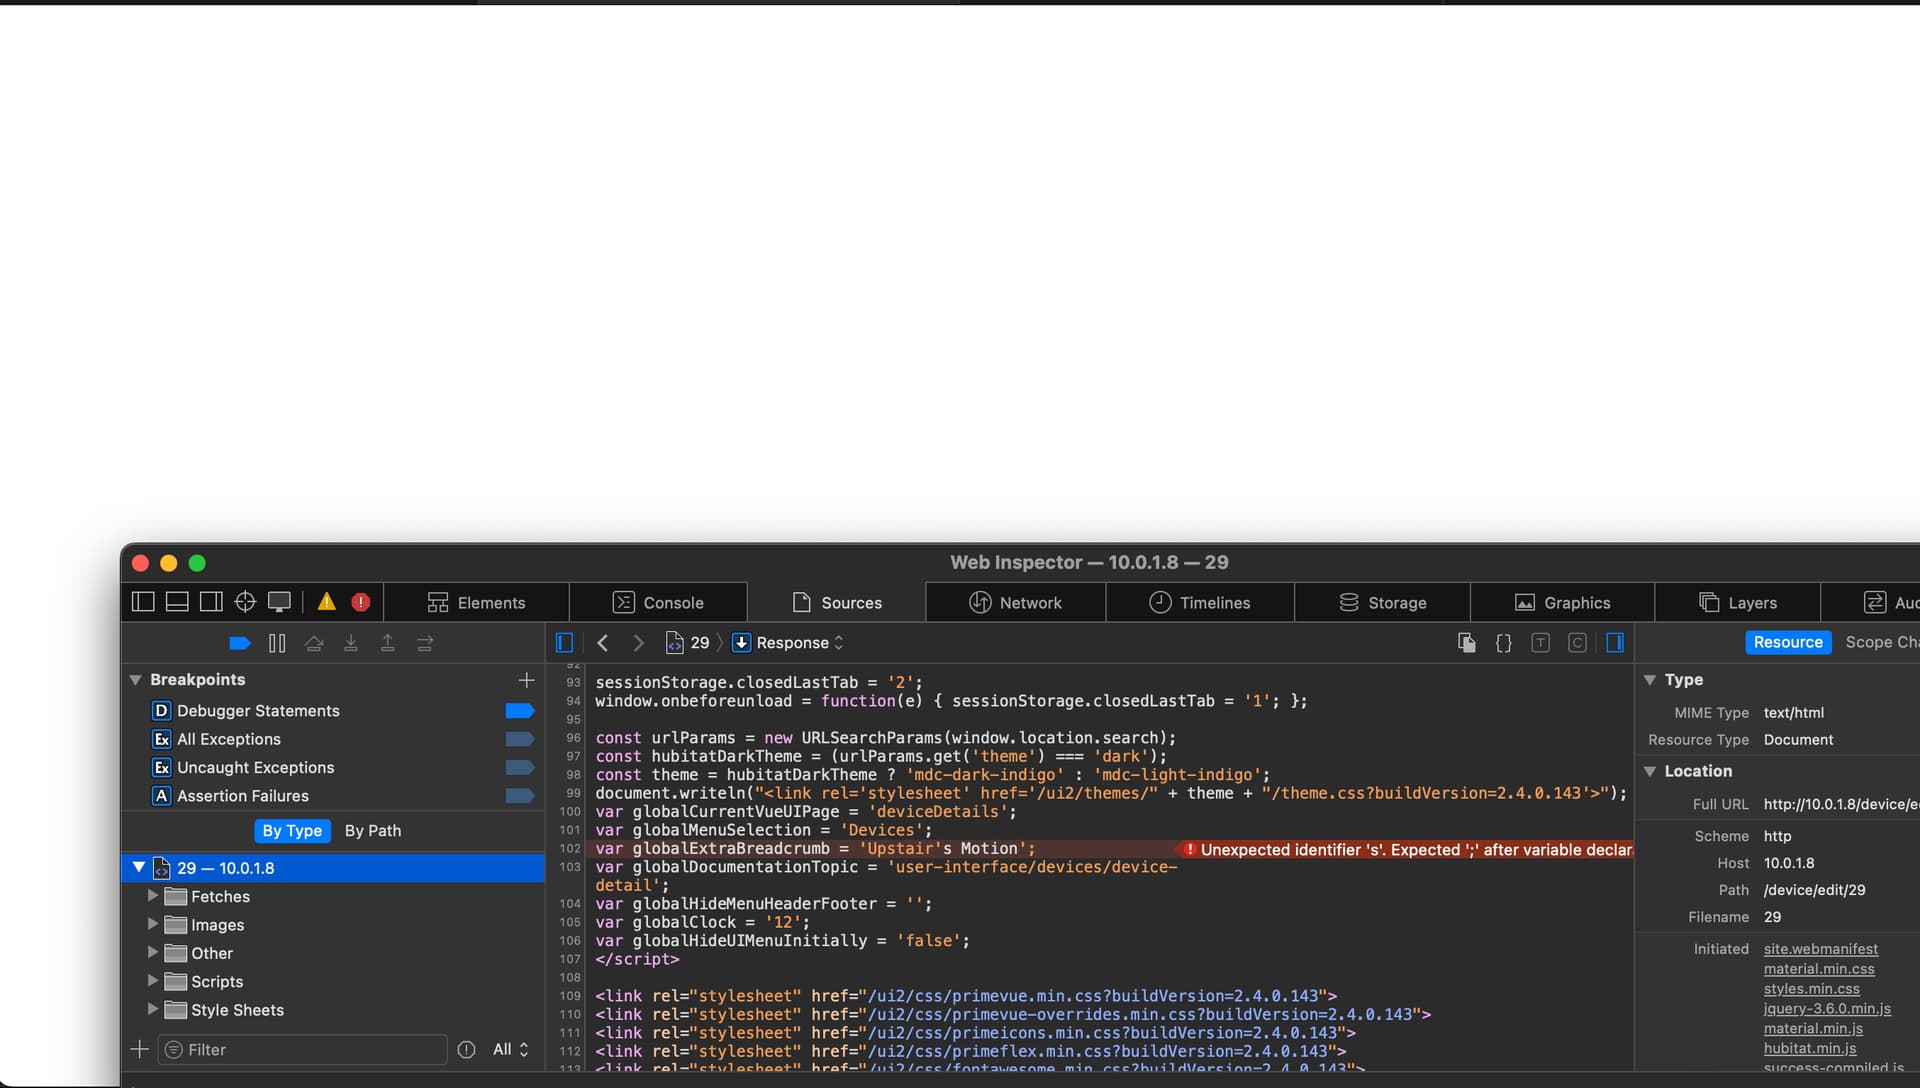1920x1088 pixels.
Task: Select the Resource sidebar panel
Action: pyautogui.click(x=1788, y=642)
